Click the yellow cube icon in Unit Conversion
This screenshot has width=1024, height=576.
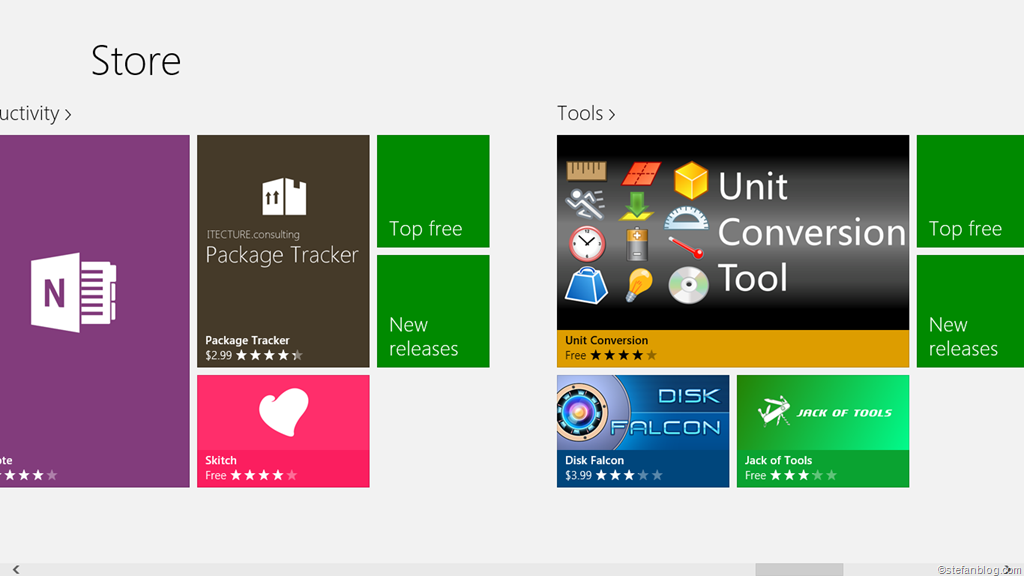[x=690, y=180]
